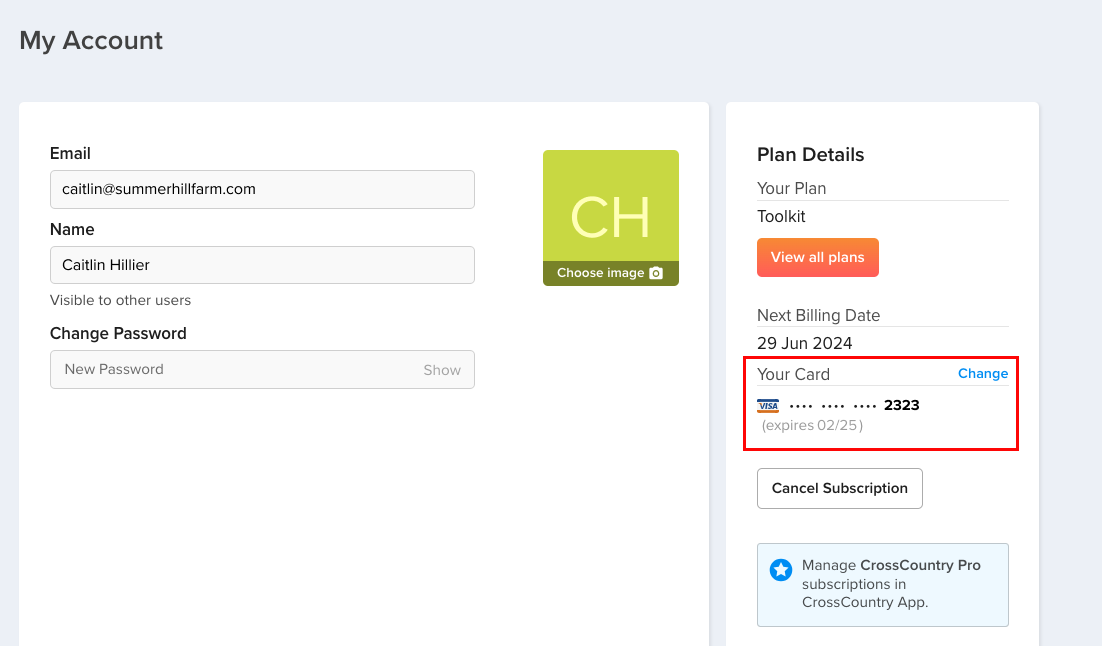Click the Toolkit plan name

click(x=781, y=216)
